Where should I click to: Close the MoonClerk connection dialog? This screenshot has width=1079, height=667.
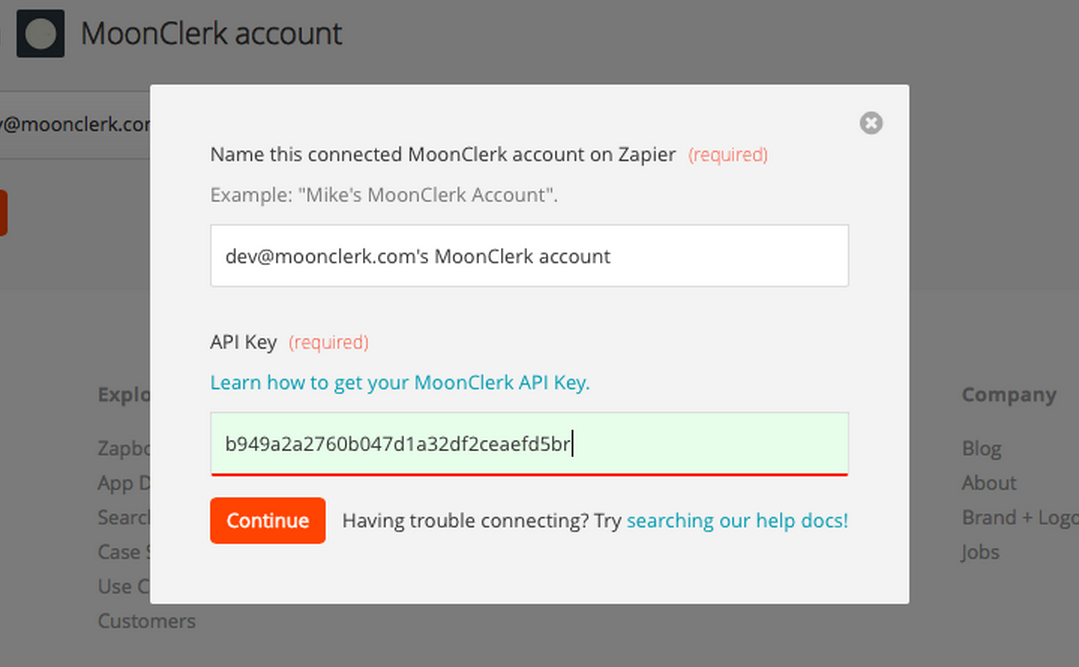(870, 123)
